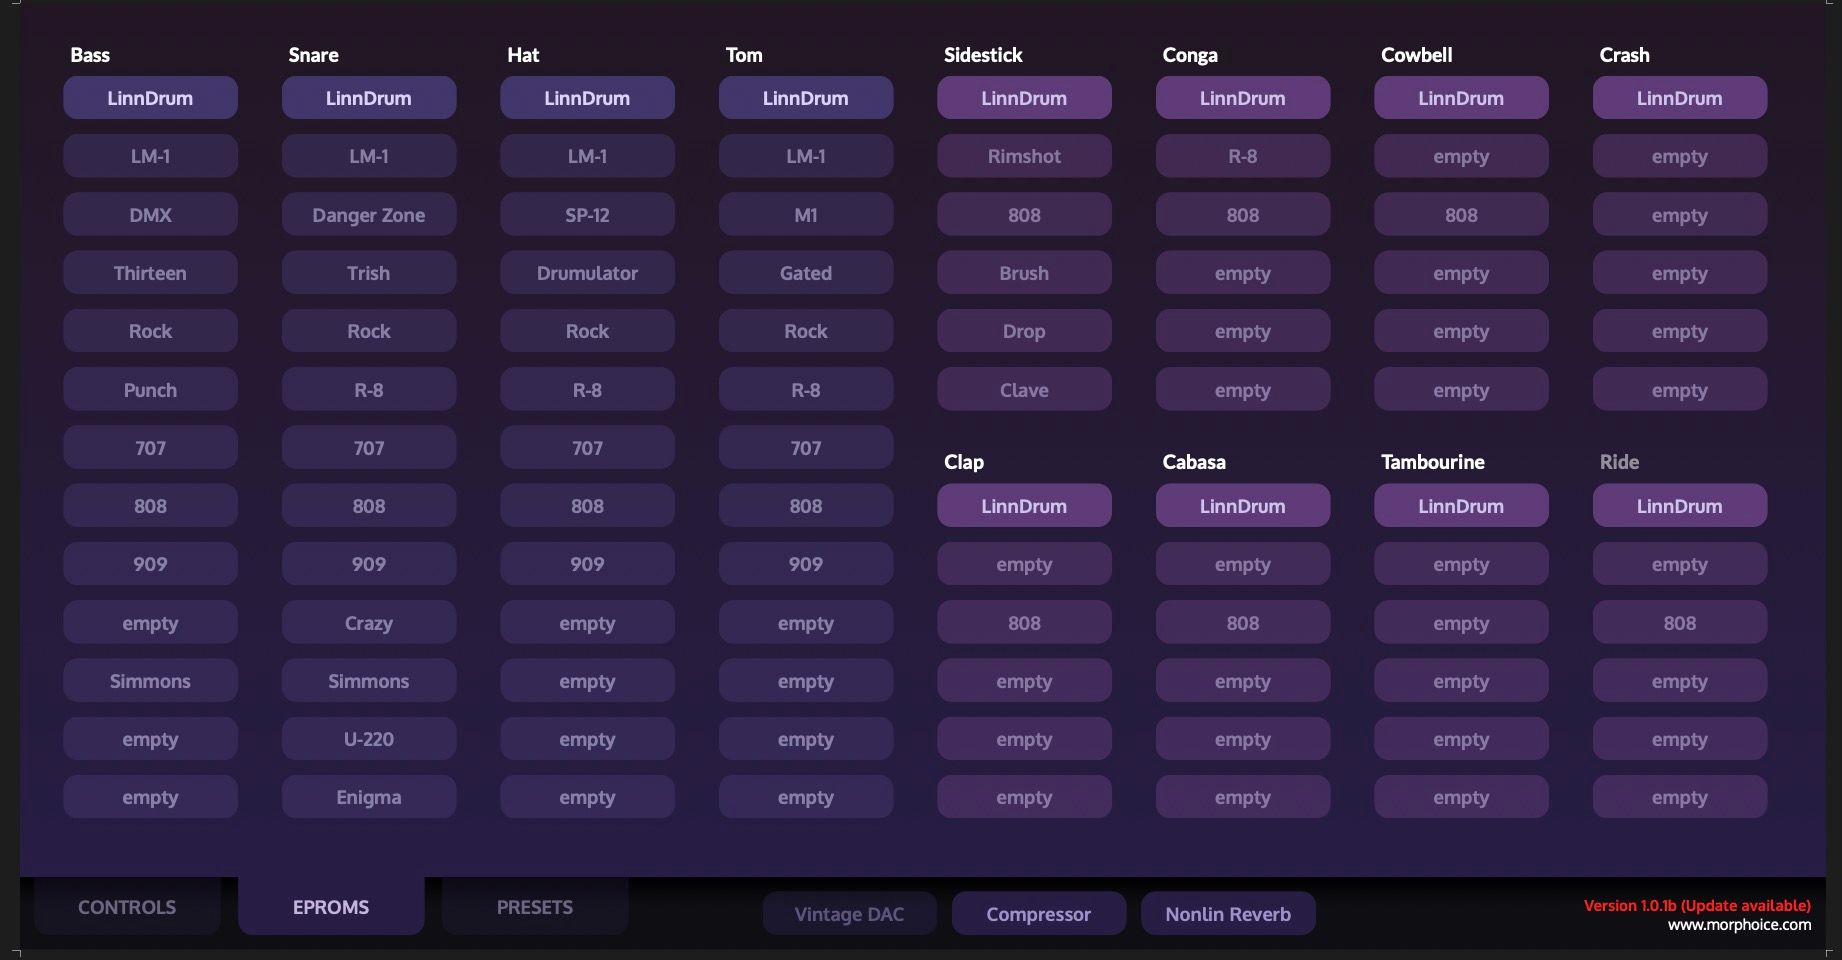Click the Tambourine section heading
The image size is (1842, 960).
tap(1432, 462)
